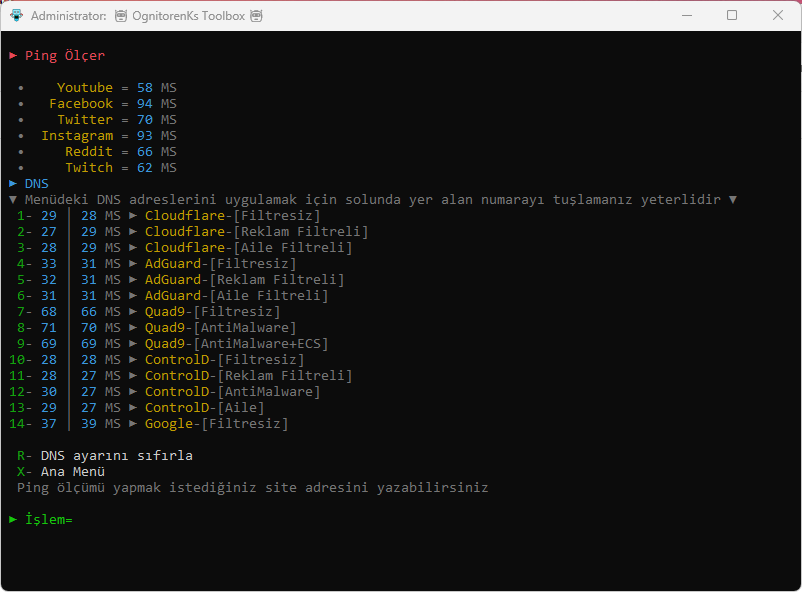
Task: Maximize the OgnitorenKs Toolbox window
Action: tap(732, 15)
